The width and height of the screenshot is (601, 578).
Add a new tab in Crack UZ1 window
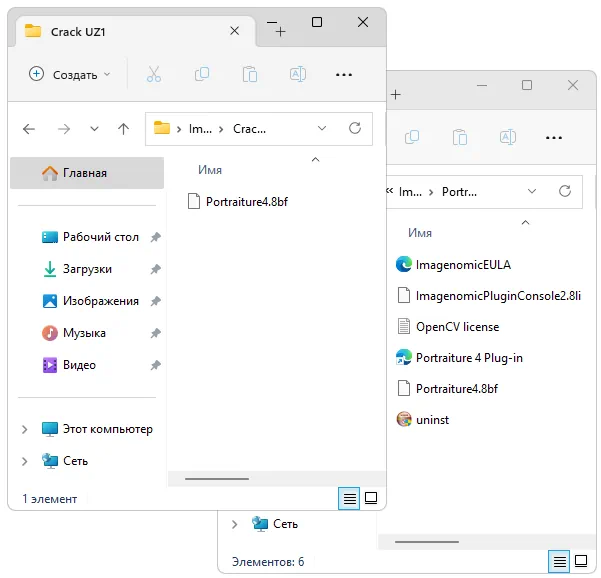tap(281, 31)
